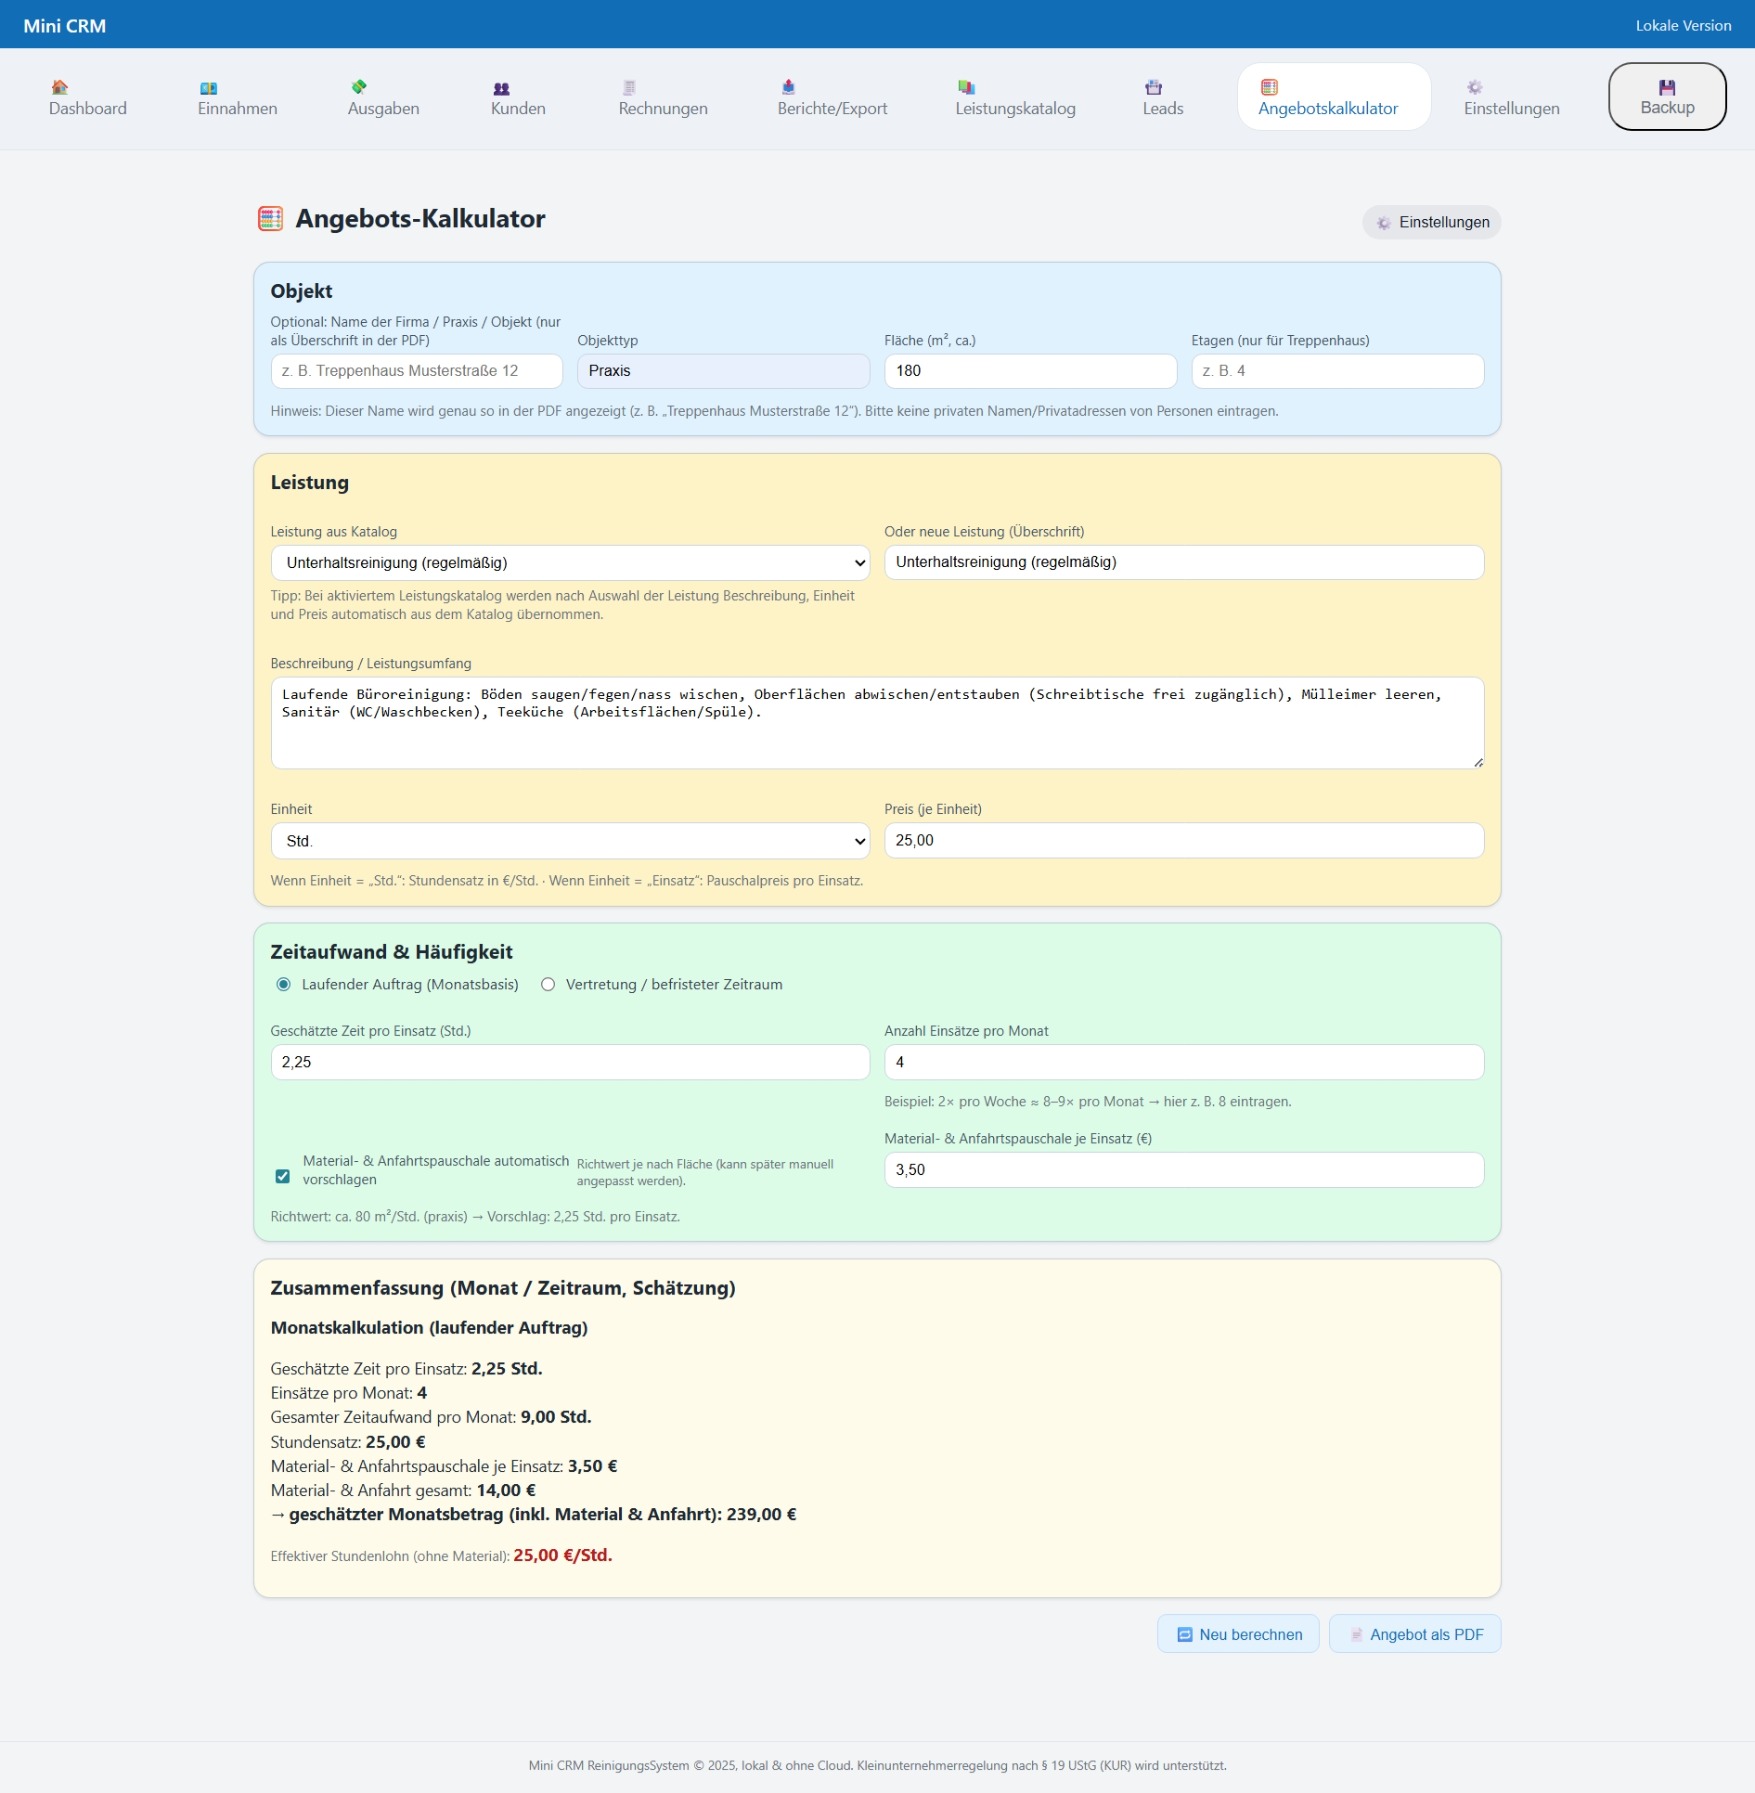1755x1793 pixels.
Task: Click the Leistungskatalog books icon
Action: coord(966,87)
